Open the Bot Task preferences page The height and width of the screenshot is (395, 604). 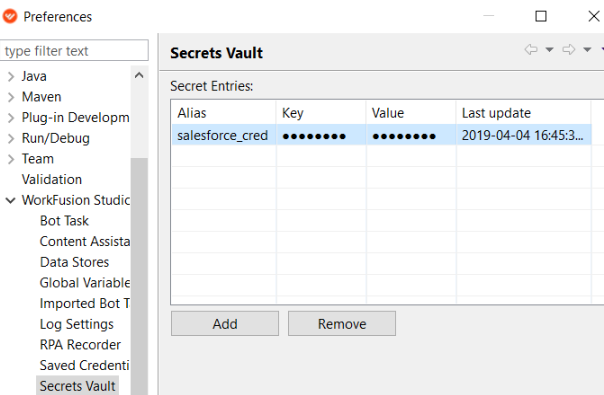coord(64,221)
